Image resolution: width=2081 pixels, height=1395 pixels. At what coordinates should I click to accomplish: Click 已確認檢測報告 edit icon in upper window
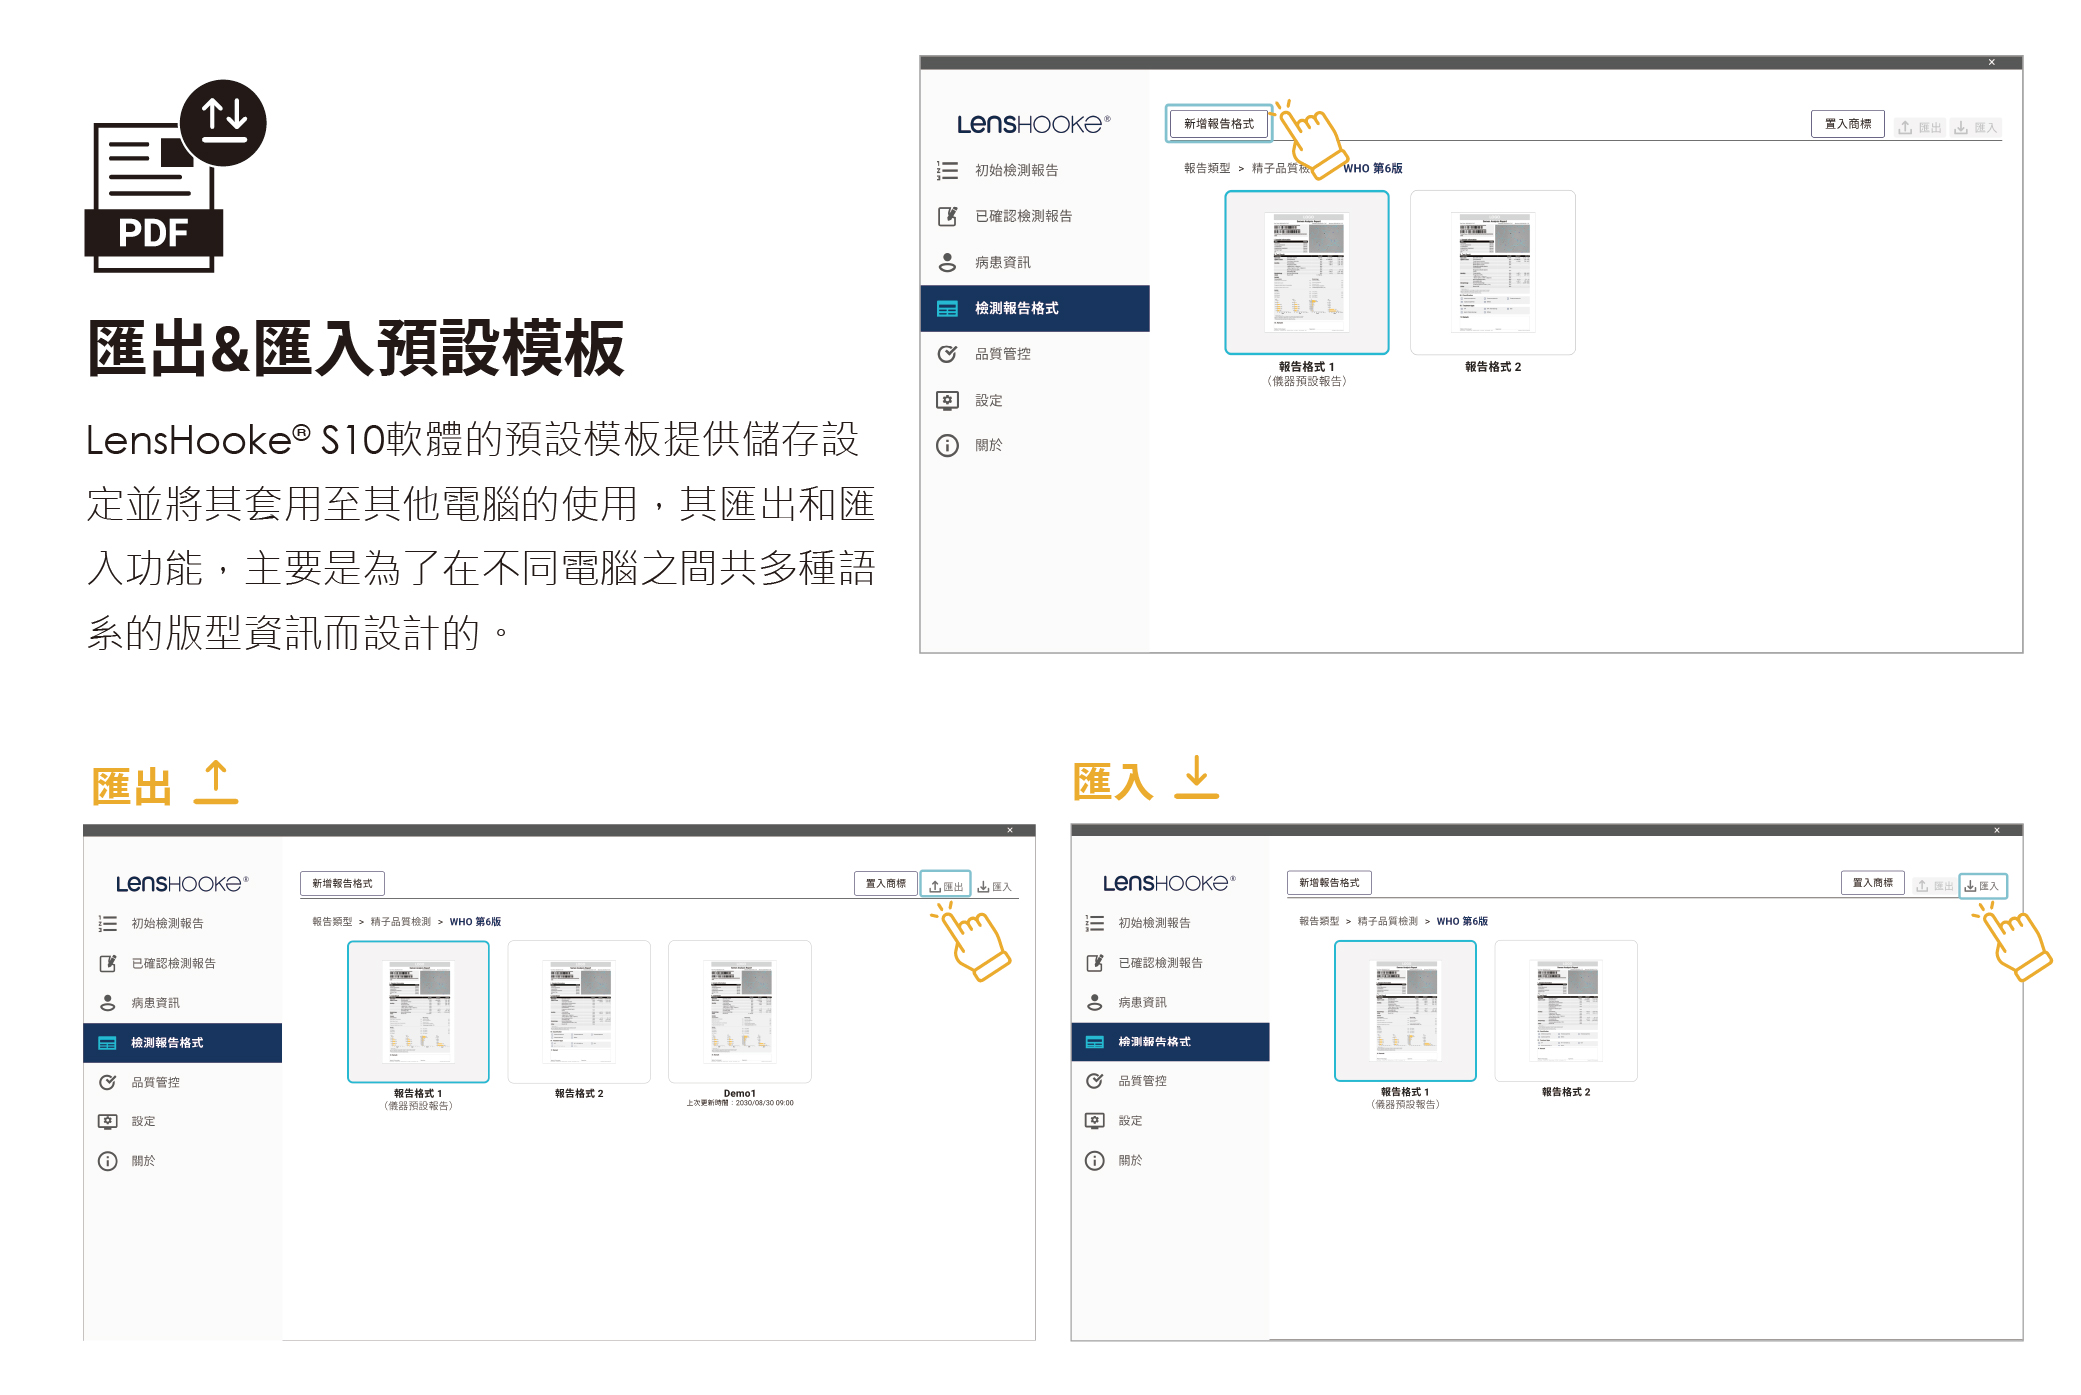pyautogui.click(x=946, y=216)
